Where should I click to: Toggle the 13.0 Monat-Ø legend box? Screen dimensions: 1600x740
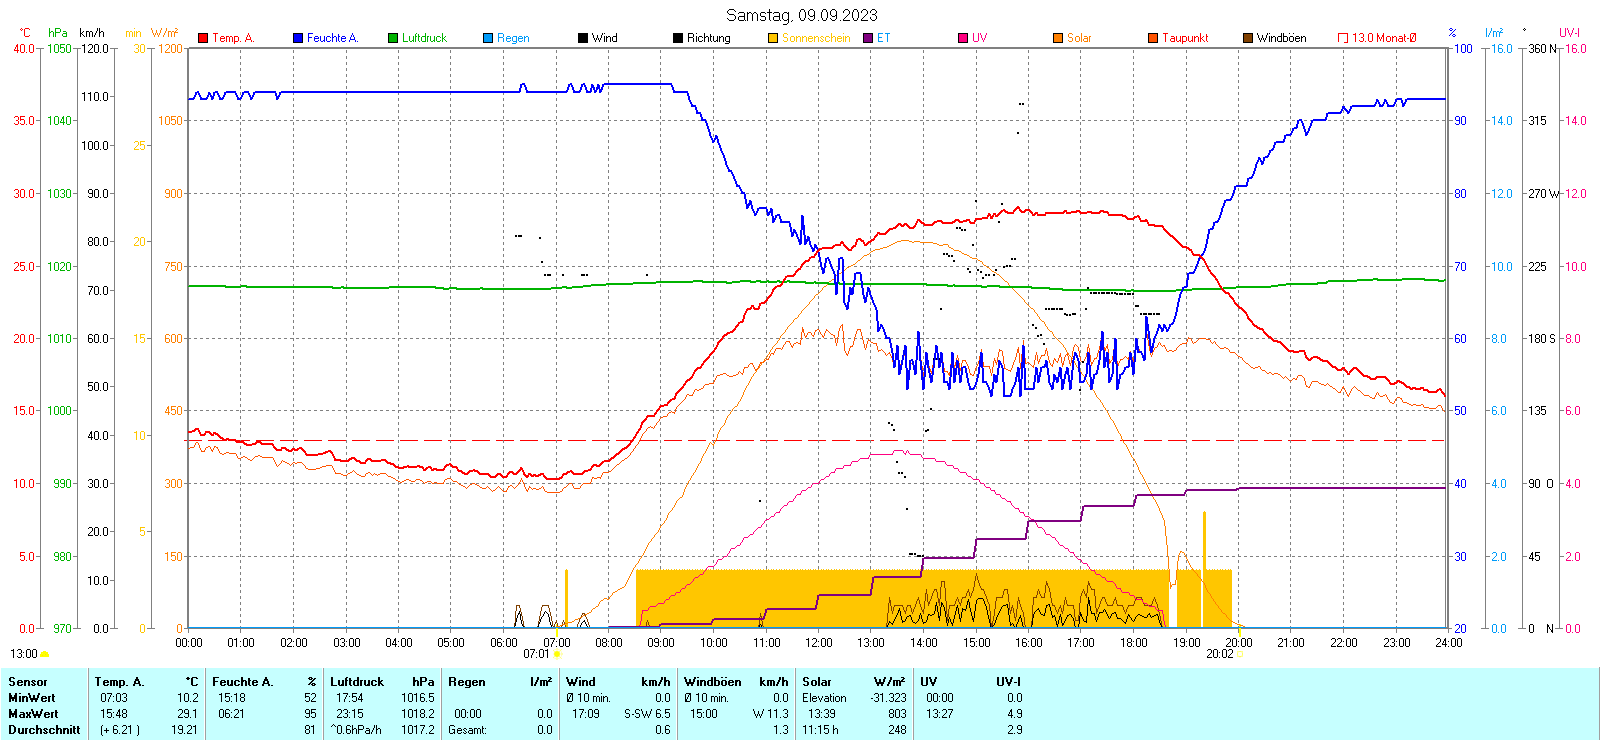1343,38
